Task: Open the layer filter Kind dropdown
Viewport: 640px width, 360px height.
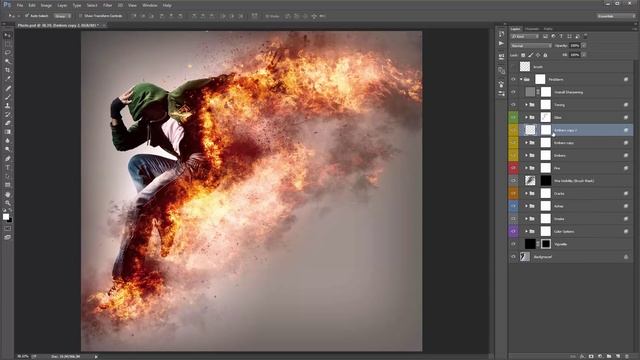Action: pyautogui.click(x=525, y=36)
